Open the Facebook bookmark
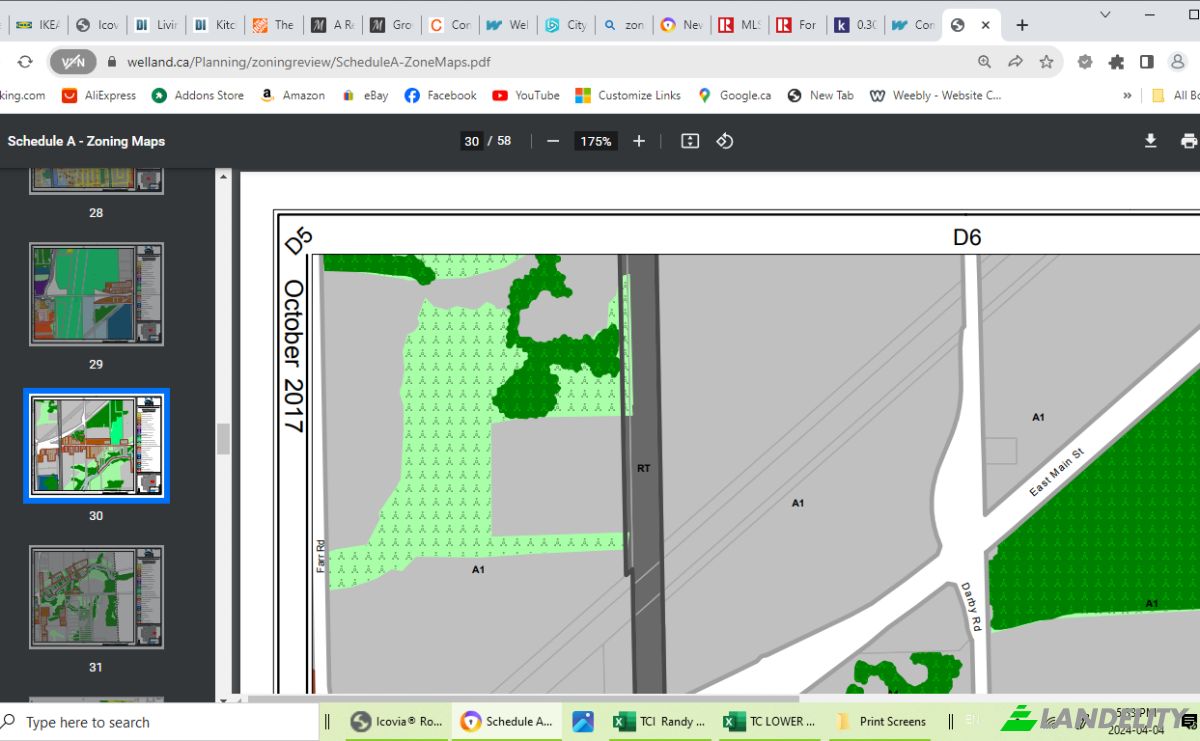This screenshot has width=1200, height=741. 440,96
